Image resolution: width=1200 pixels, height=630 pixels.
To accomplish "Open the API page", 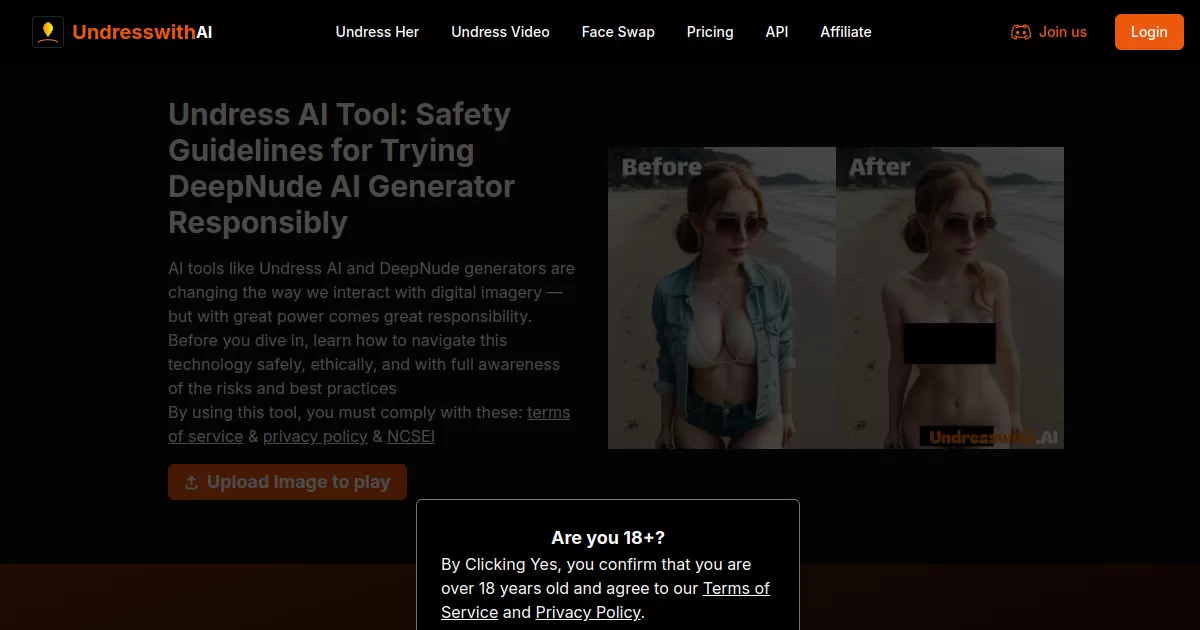I will 777,32.
